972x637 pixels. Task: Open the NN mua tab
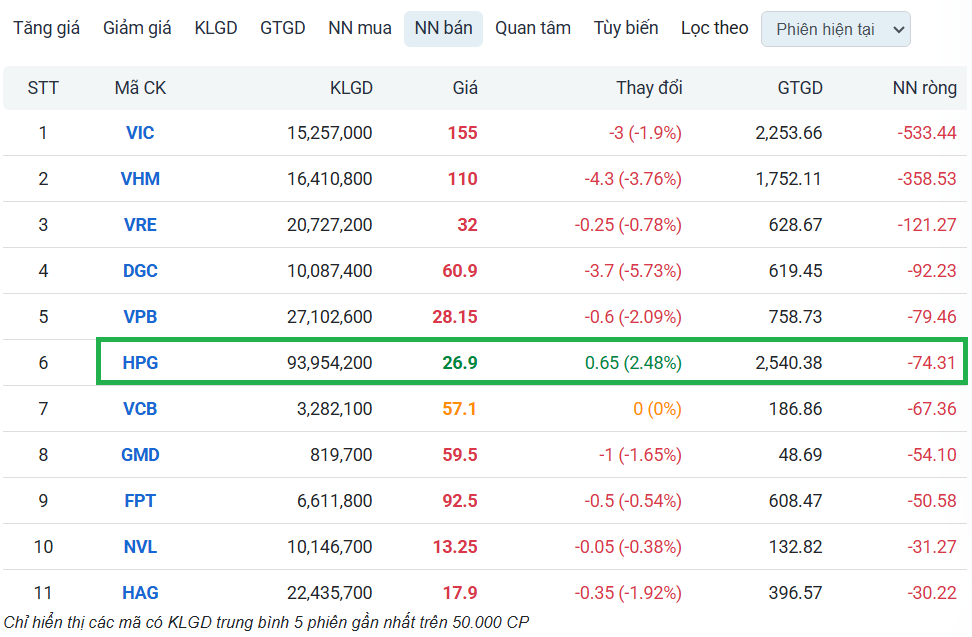point(360,28)
